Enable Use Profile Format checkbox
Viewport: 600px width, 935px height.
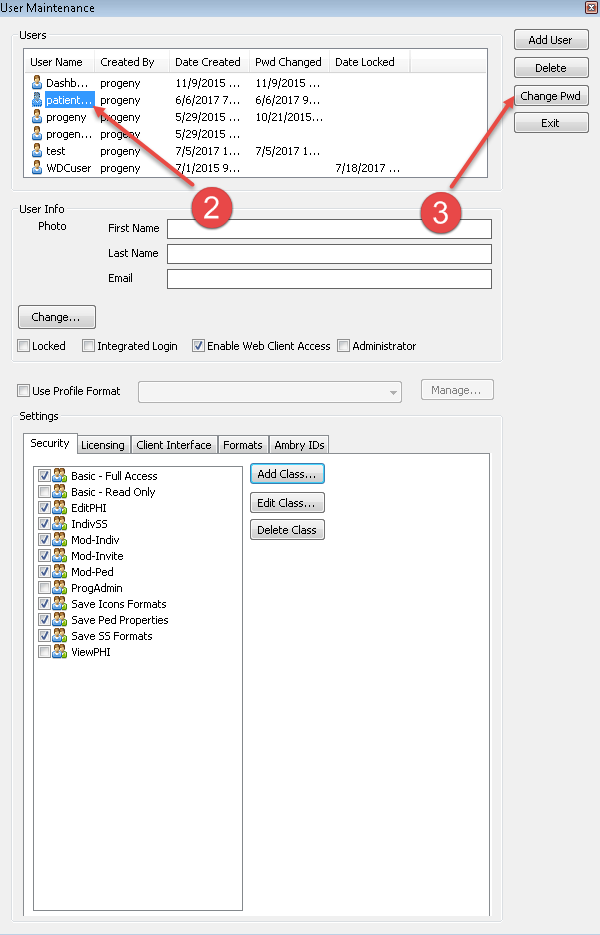pos(23,391)
